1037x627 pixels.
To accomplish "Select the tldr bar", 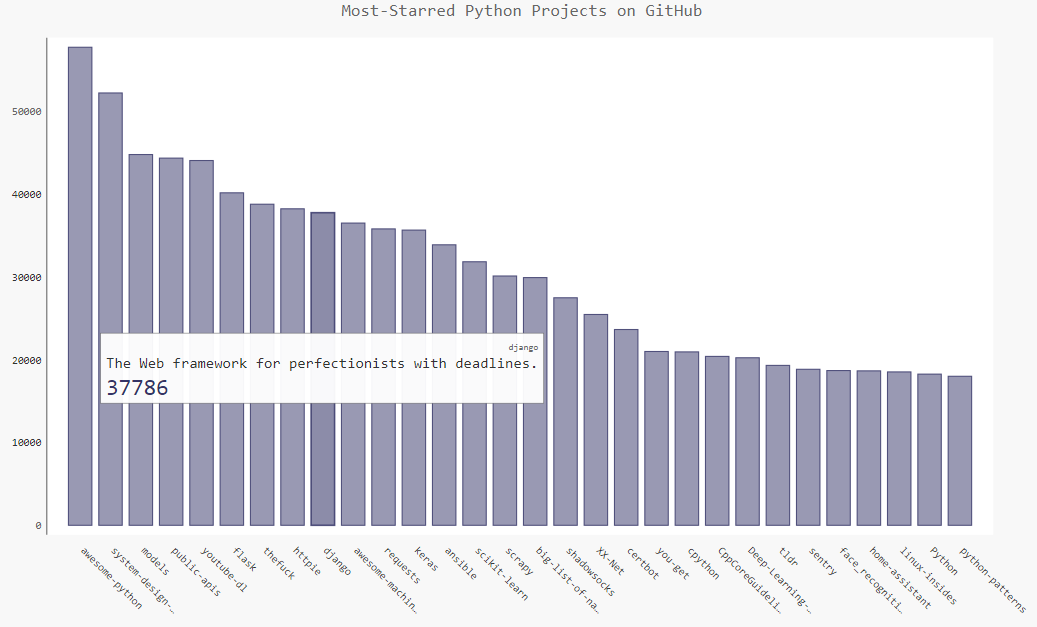I will tap(778, 445).
